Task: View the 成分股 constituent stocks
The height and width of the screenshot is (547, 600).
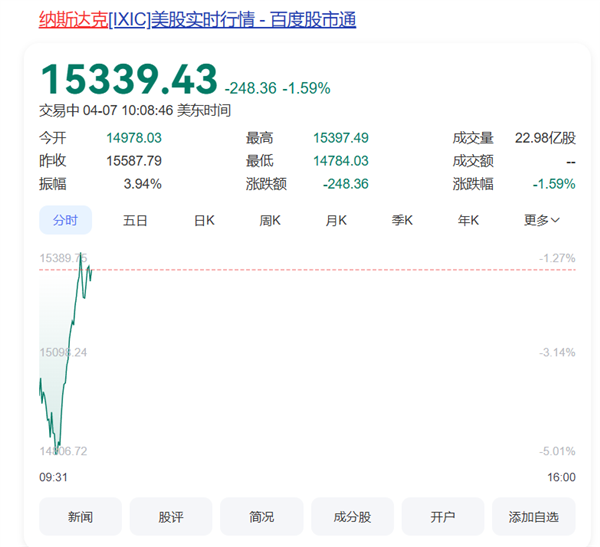Action: point(352,517)
